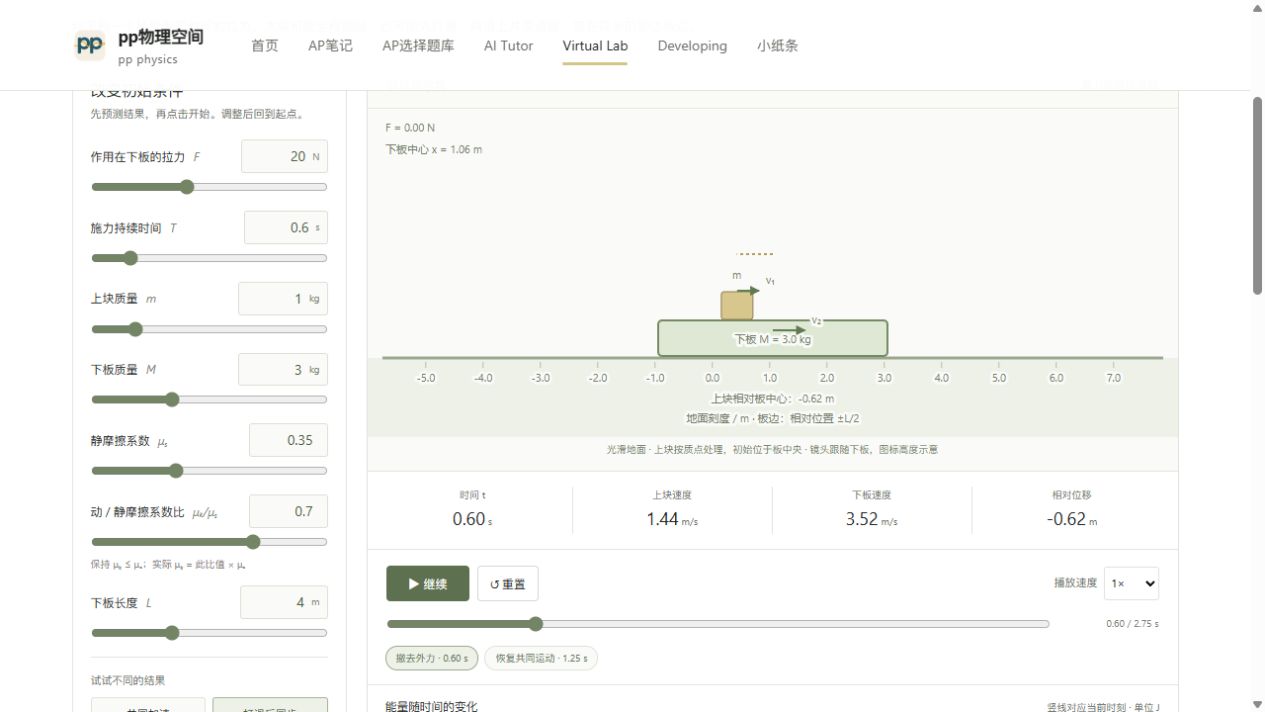
Task: Click the 施力持续时间 T slider handle
Action: (130, 258)
